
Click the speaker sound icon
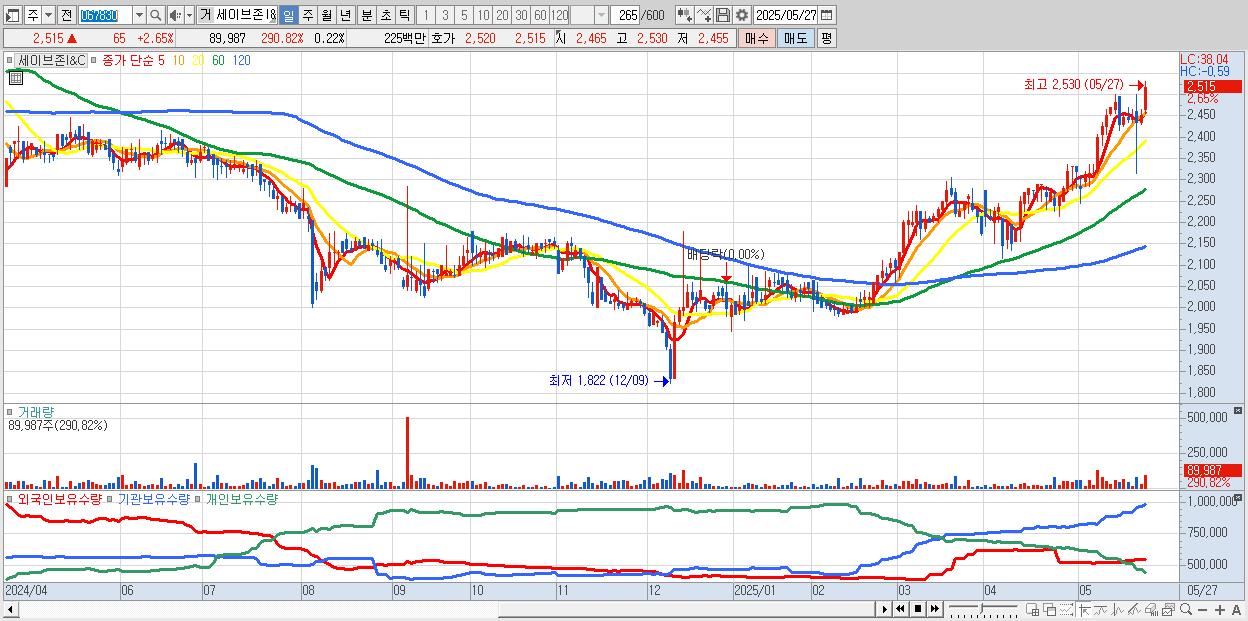tap(175, 15)
